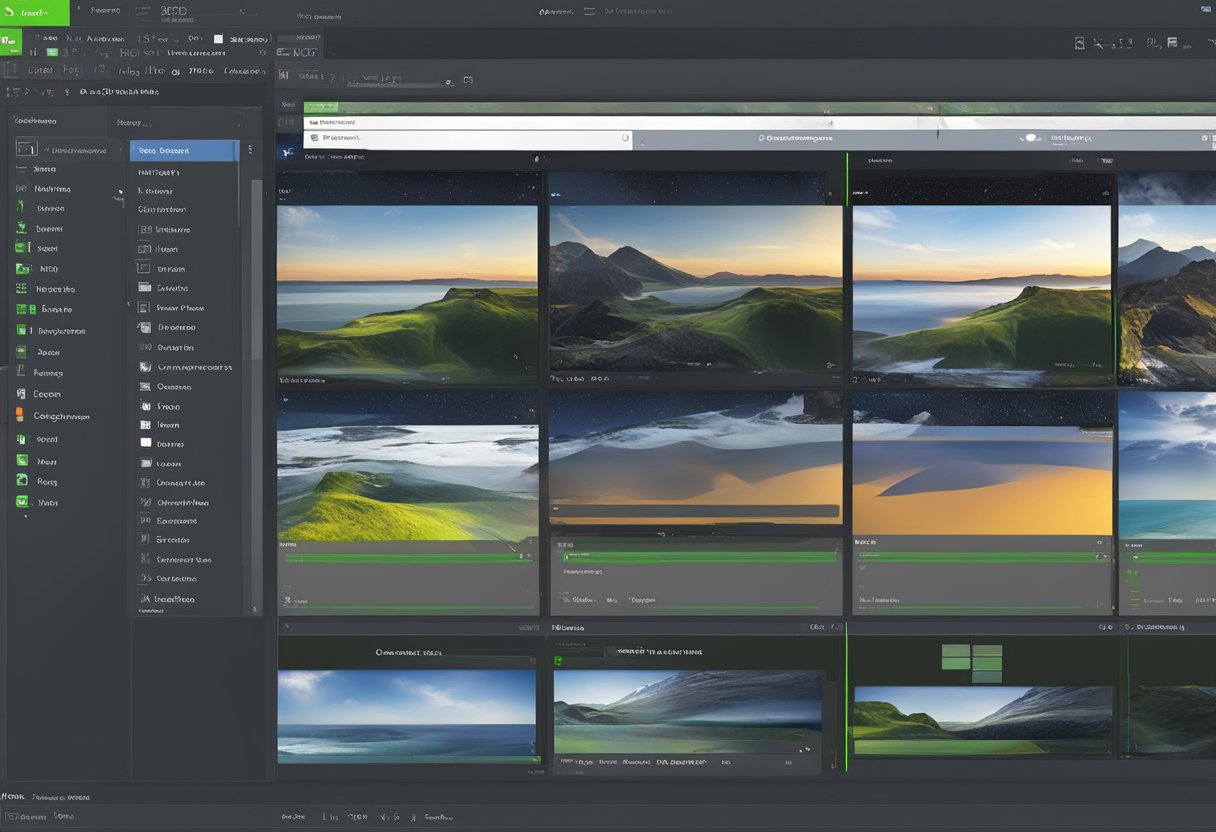1216x832 pixels.
Task: Switch to the NCO tab
Action: (x=299, y=52)
